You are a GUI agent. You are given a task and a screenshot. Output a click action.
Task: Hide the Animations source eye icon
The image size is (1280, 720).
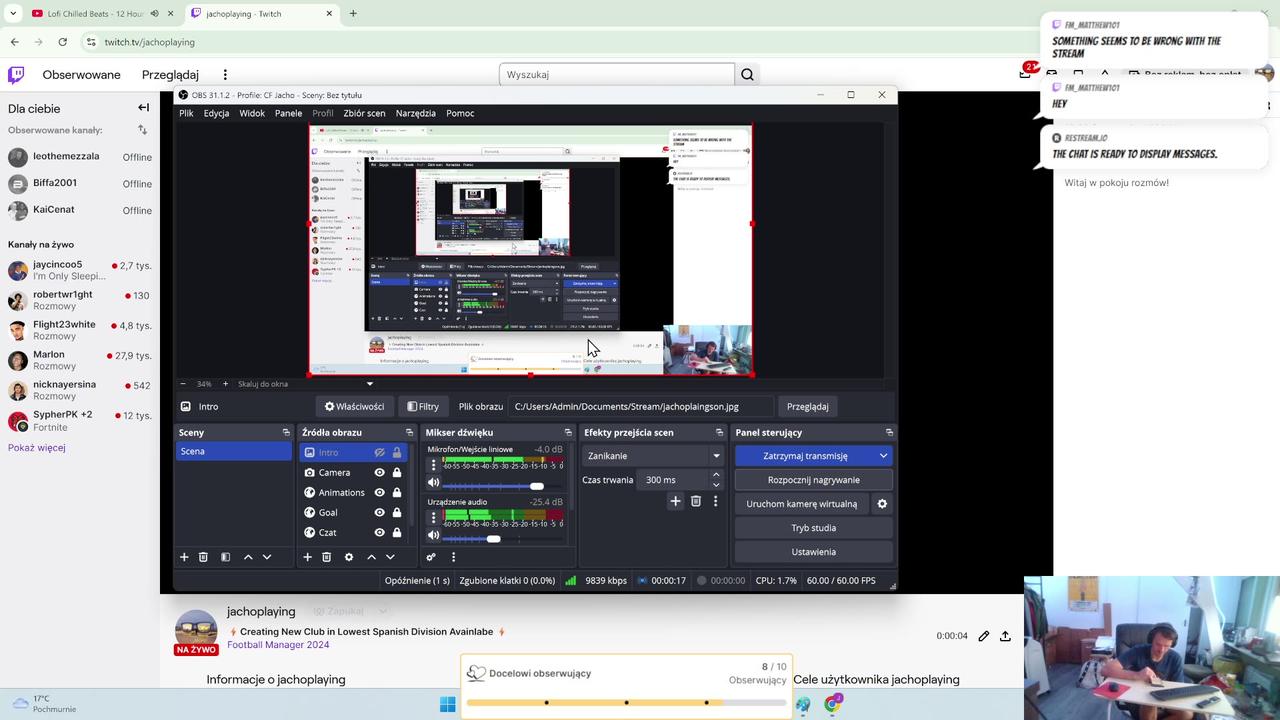pyautogui.click(x=379, y=493)
